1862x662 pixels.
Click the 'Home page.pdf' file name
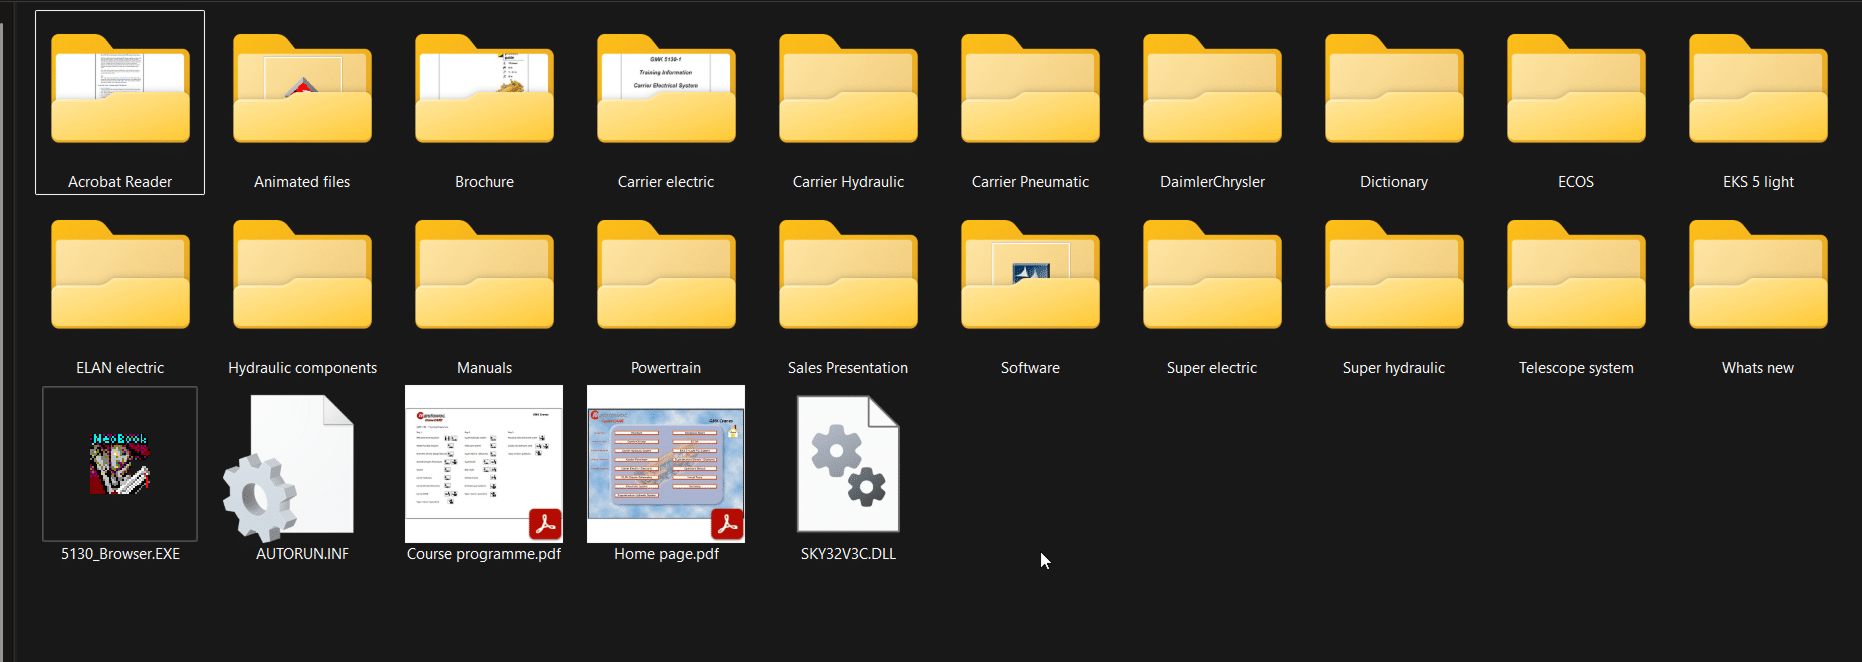666,554
